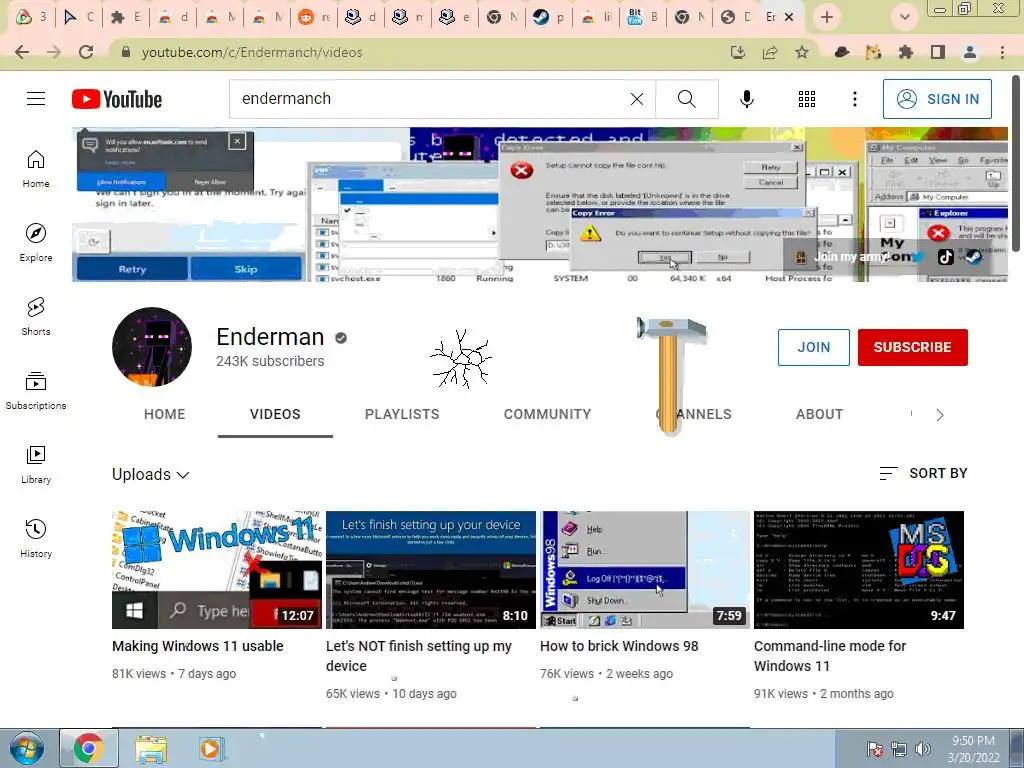Screen dimensions: 1024x768
Task: Switch to the HOME channel tab
Action: [x=165, y=414]
